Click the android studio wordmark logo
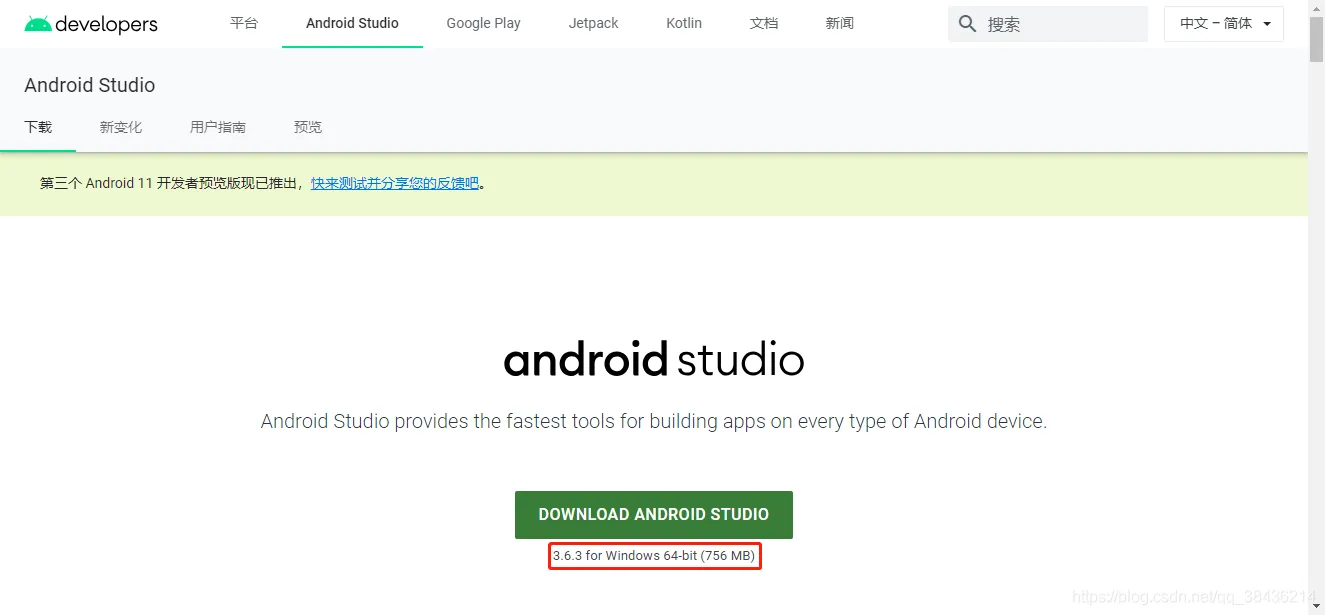This screenshot has height=615, width=1325. click(x=654, y=360)
